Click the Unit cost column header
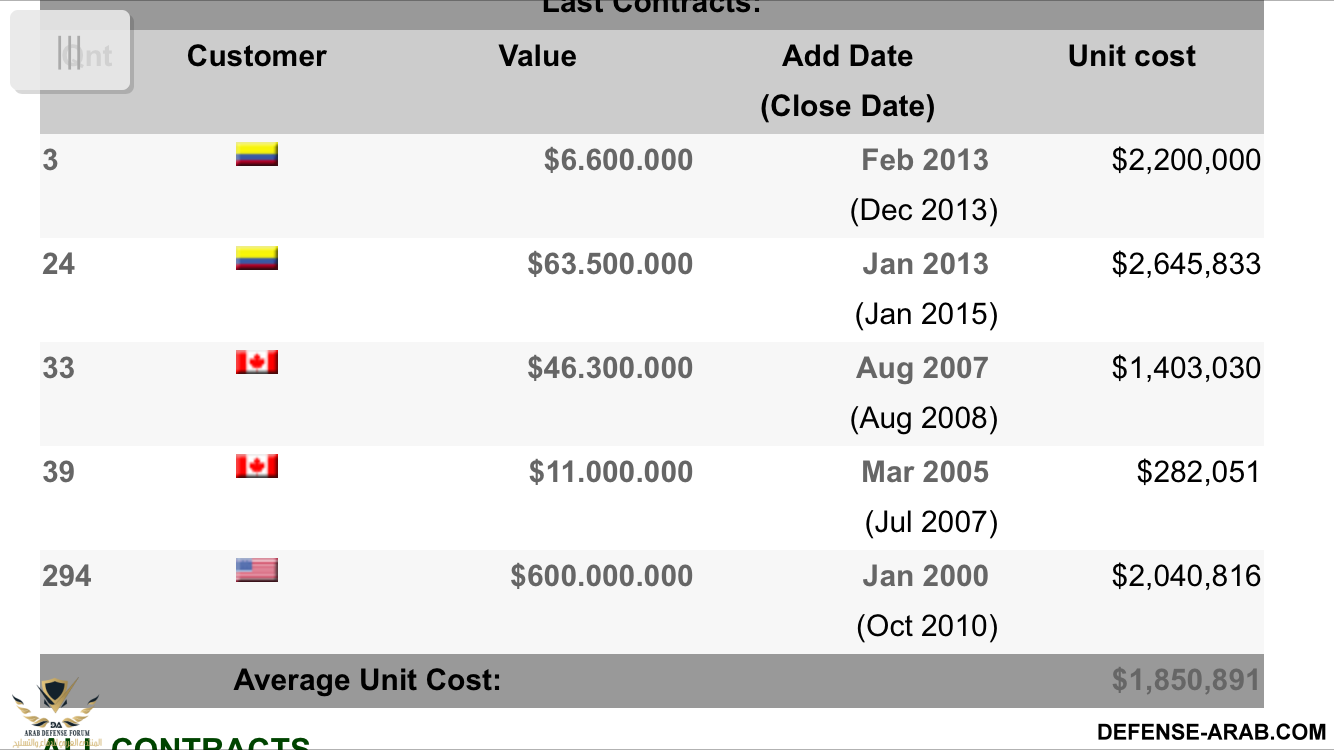 tap(1131, 56)
